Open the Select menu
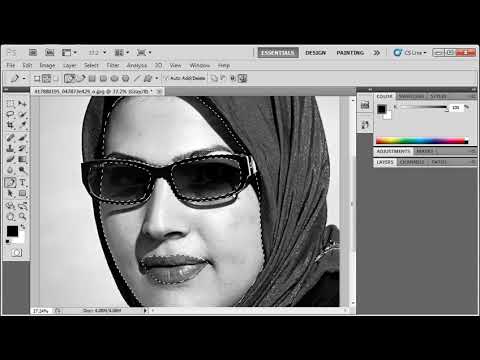Image resolution: width=480 pixels, height=360 pixels. (91, 65)
